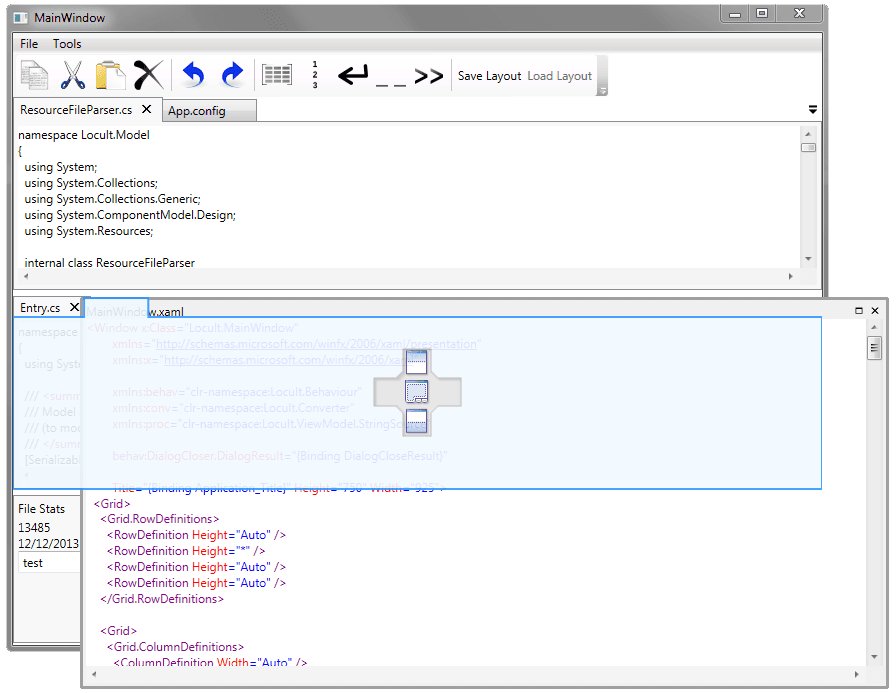Close the Entry.cs tab
The image size is (896, 693).
pyautogui.click(x=75, y=308)
